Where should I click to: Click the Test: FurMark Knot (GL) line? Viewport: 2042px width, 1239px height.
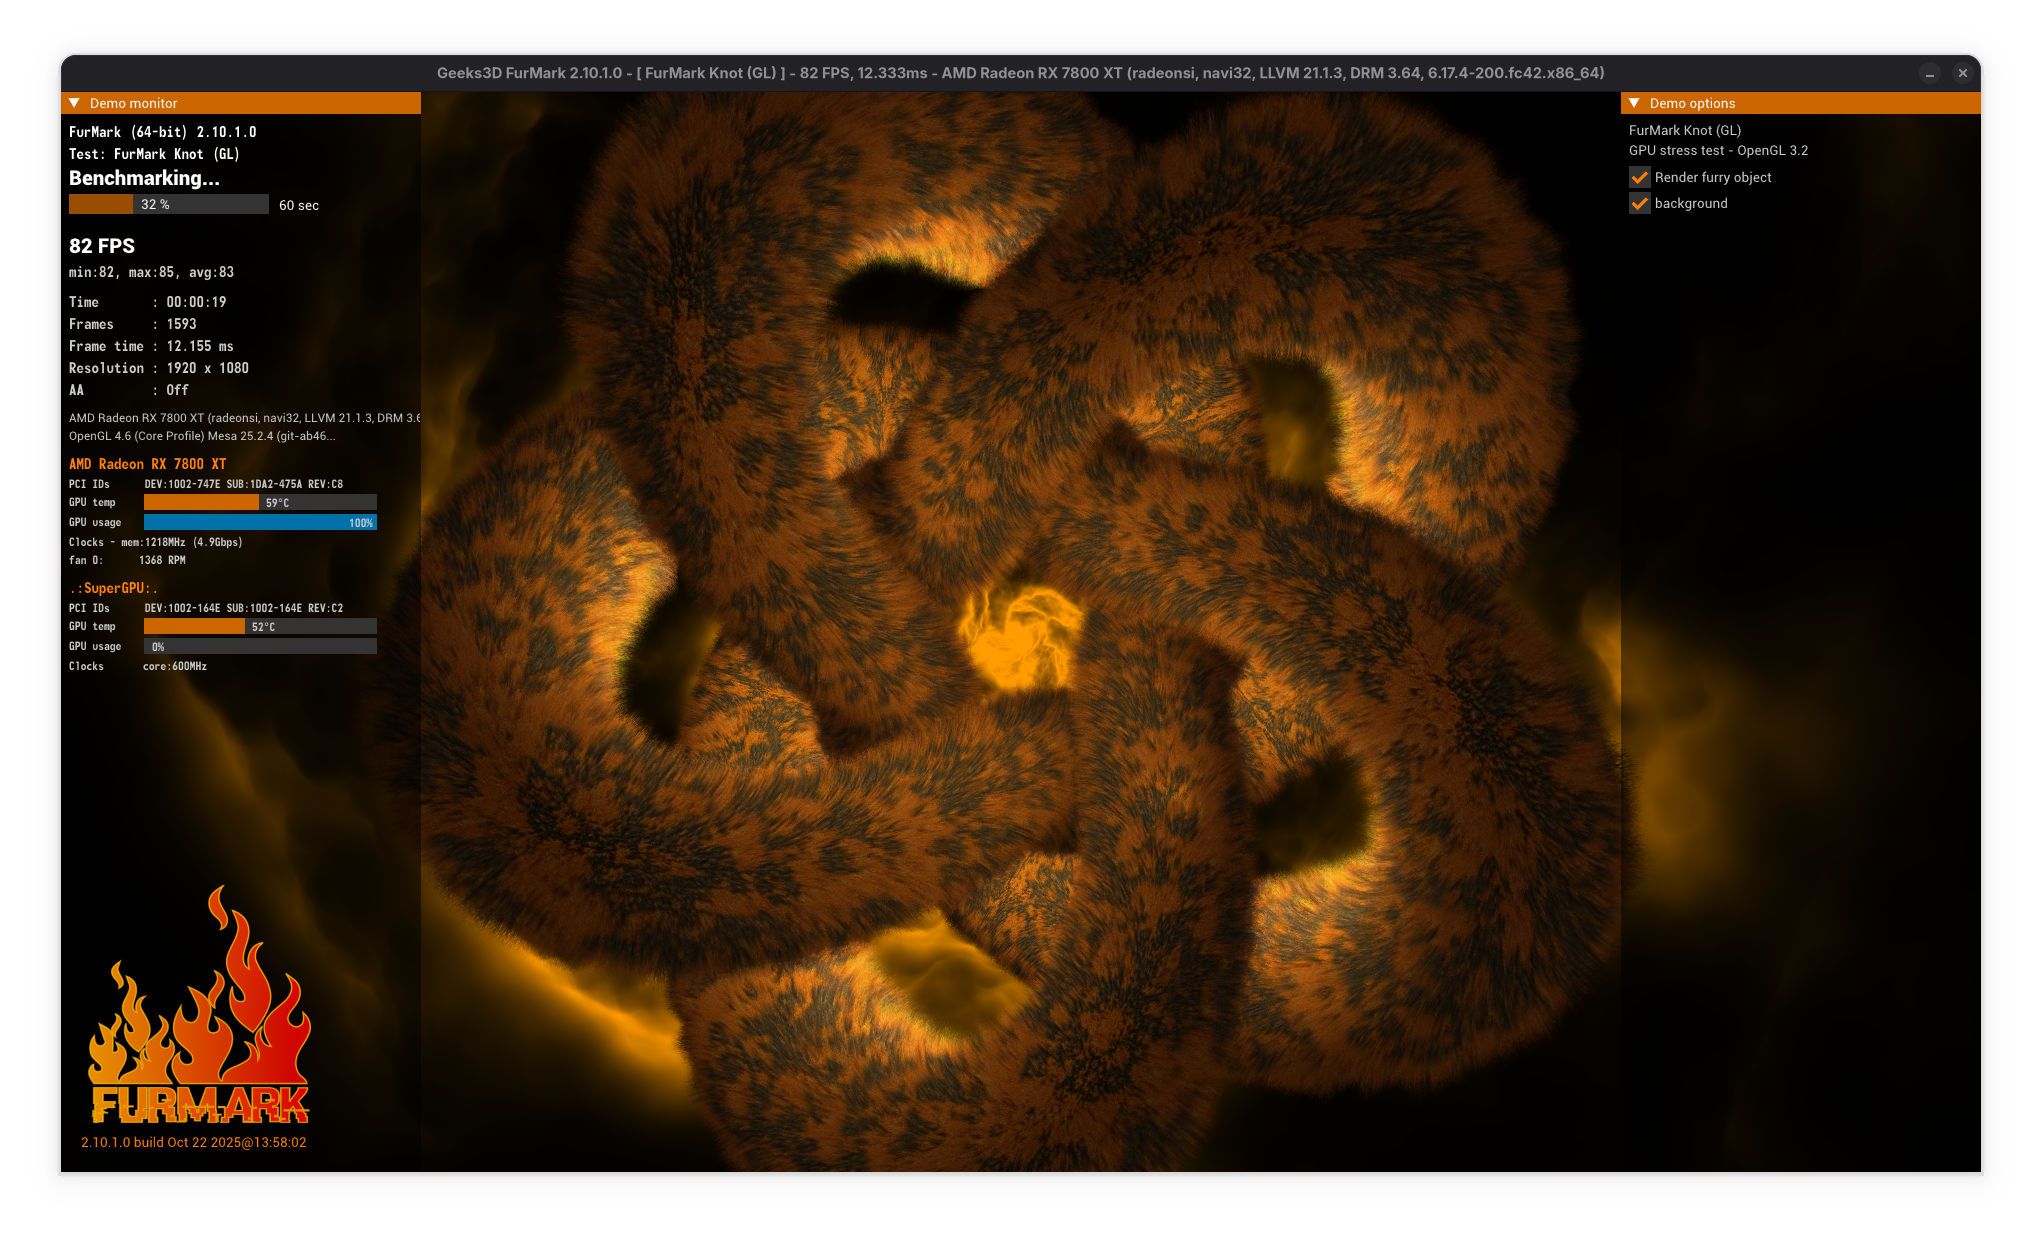pos(154,154)
